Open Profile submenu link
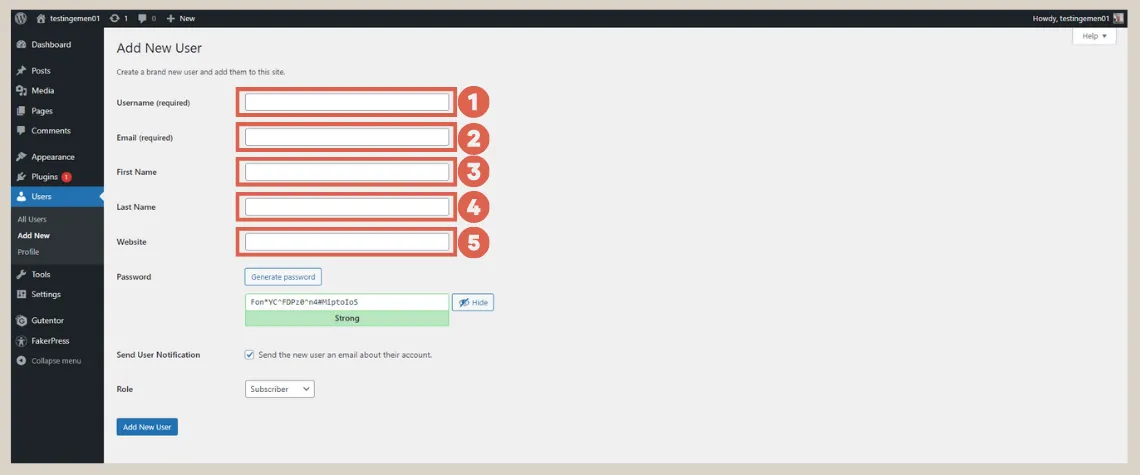 tap(28, 252)
